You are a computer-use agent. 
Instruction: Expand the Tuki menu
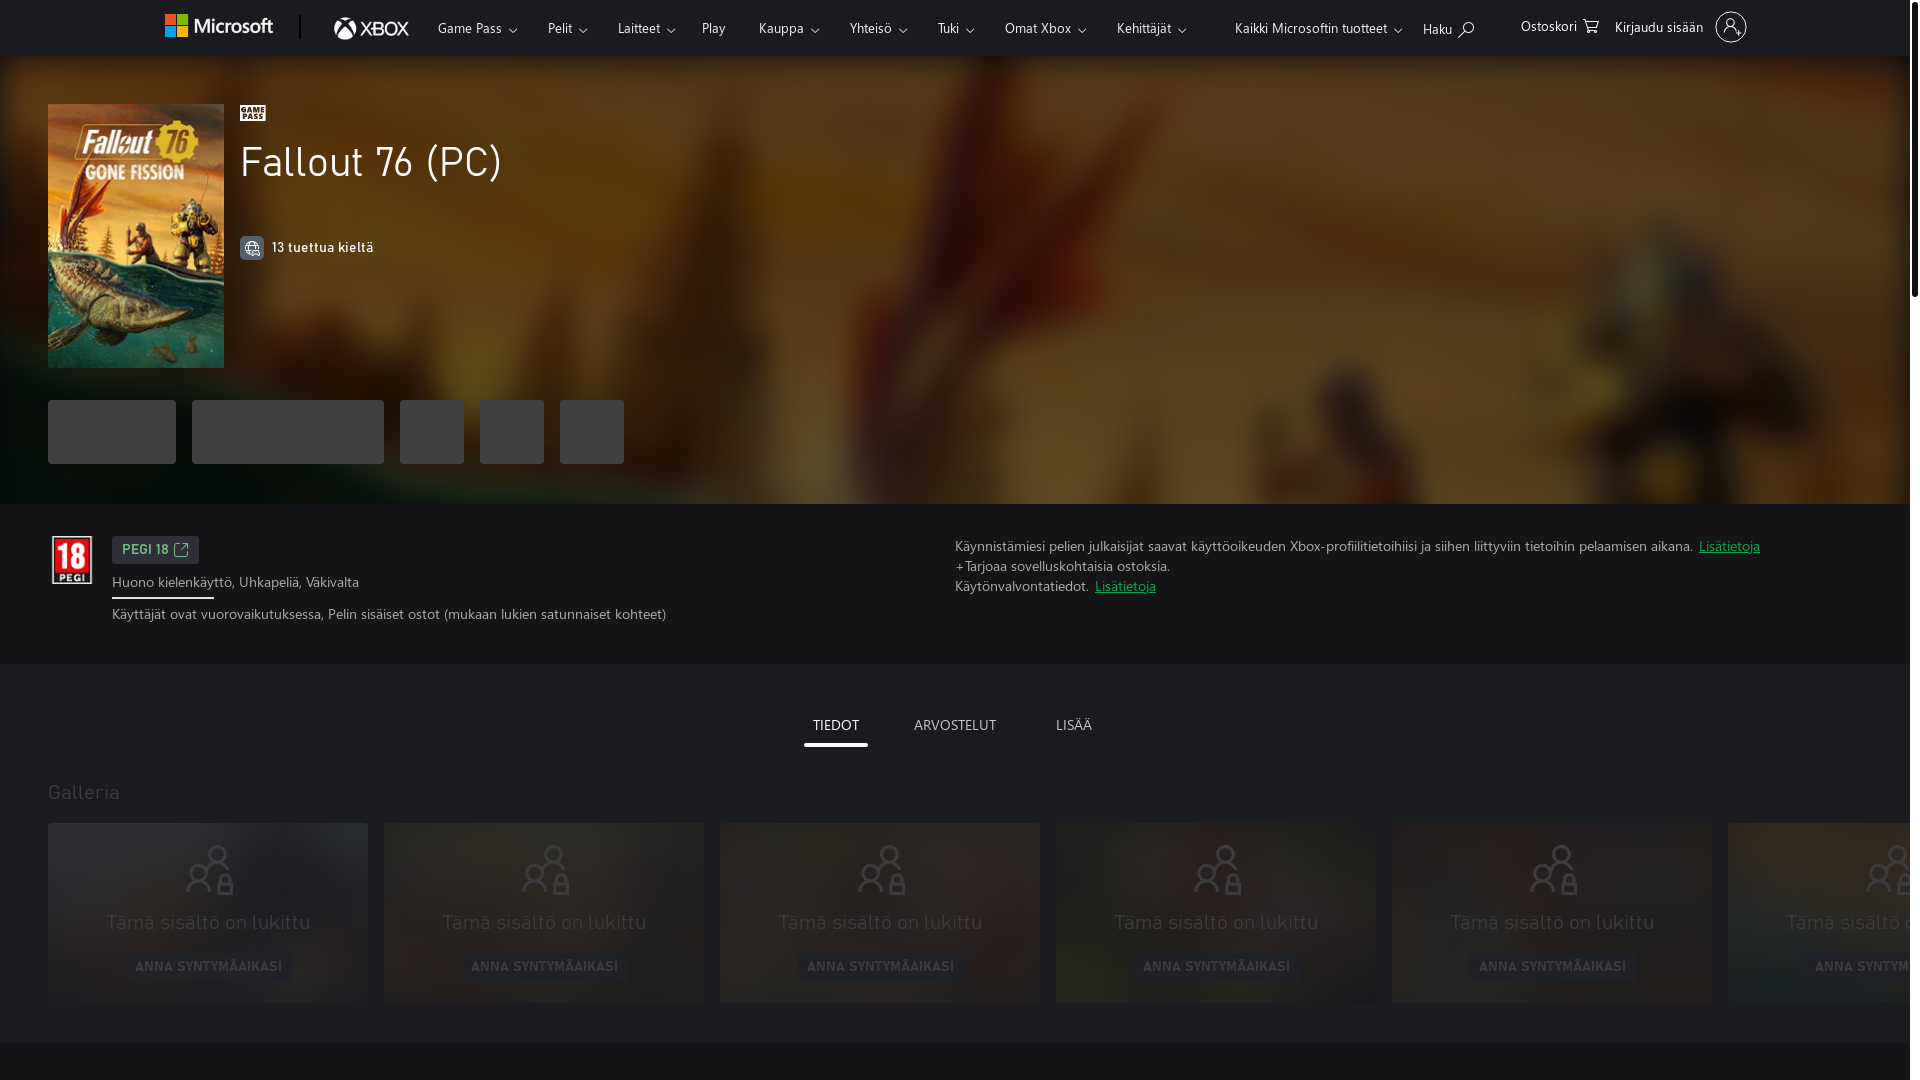955,28
